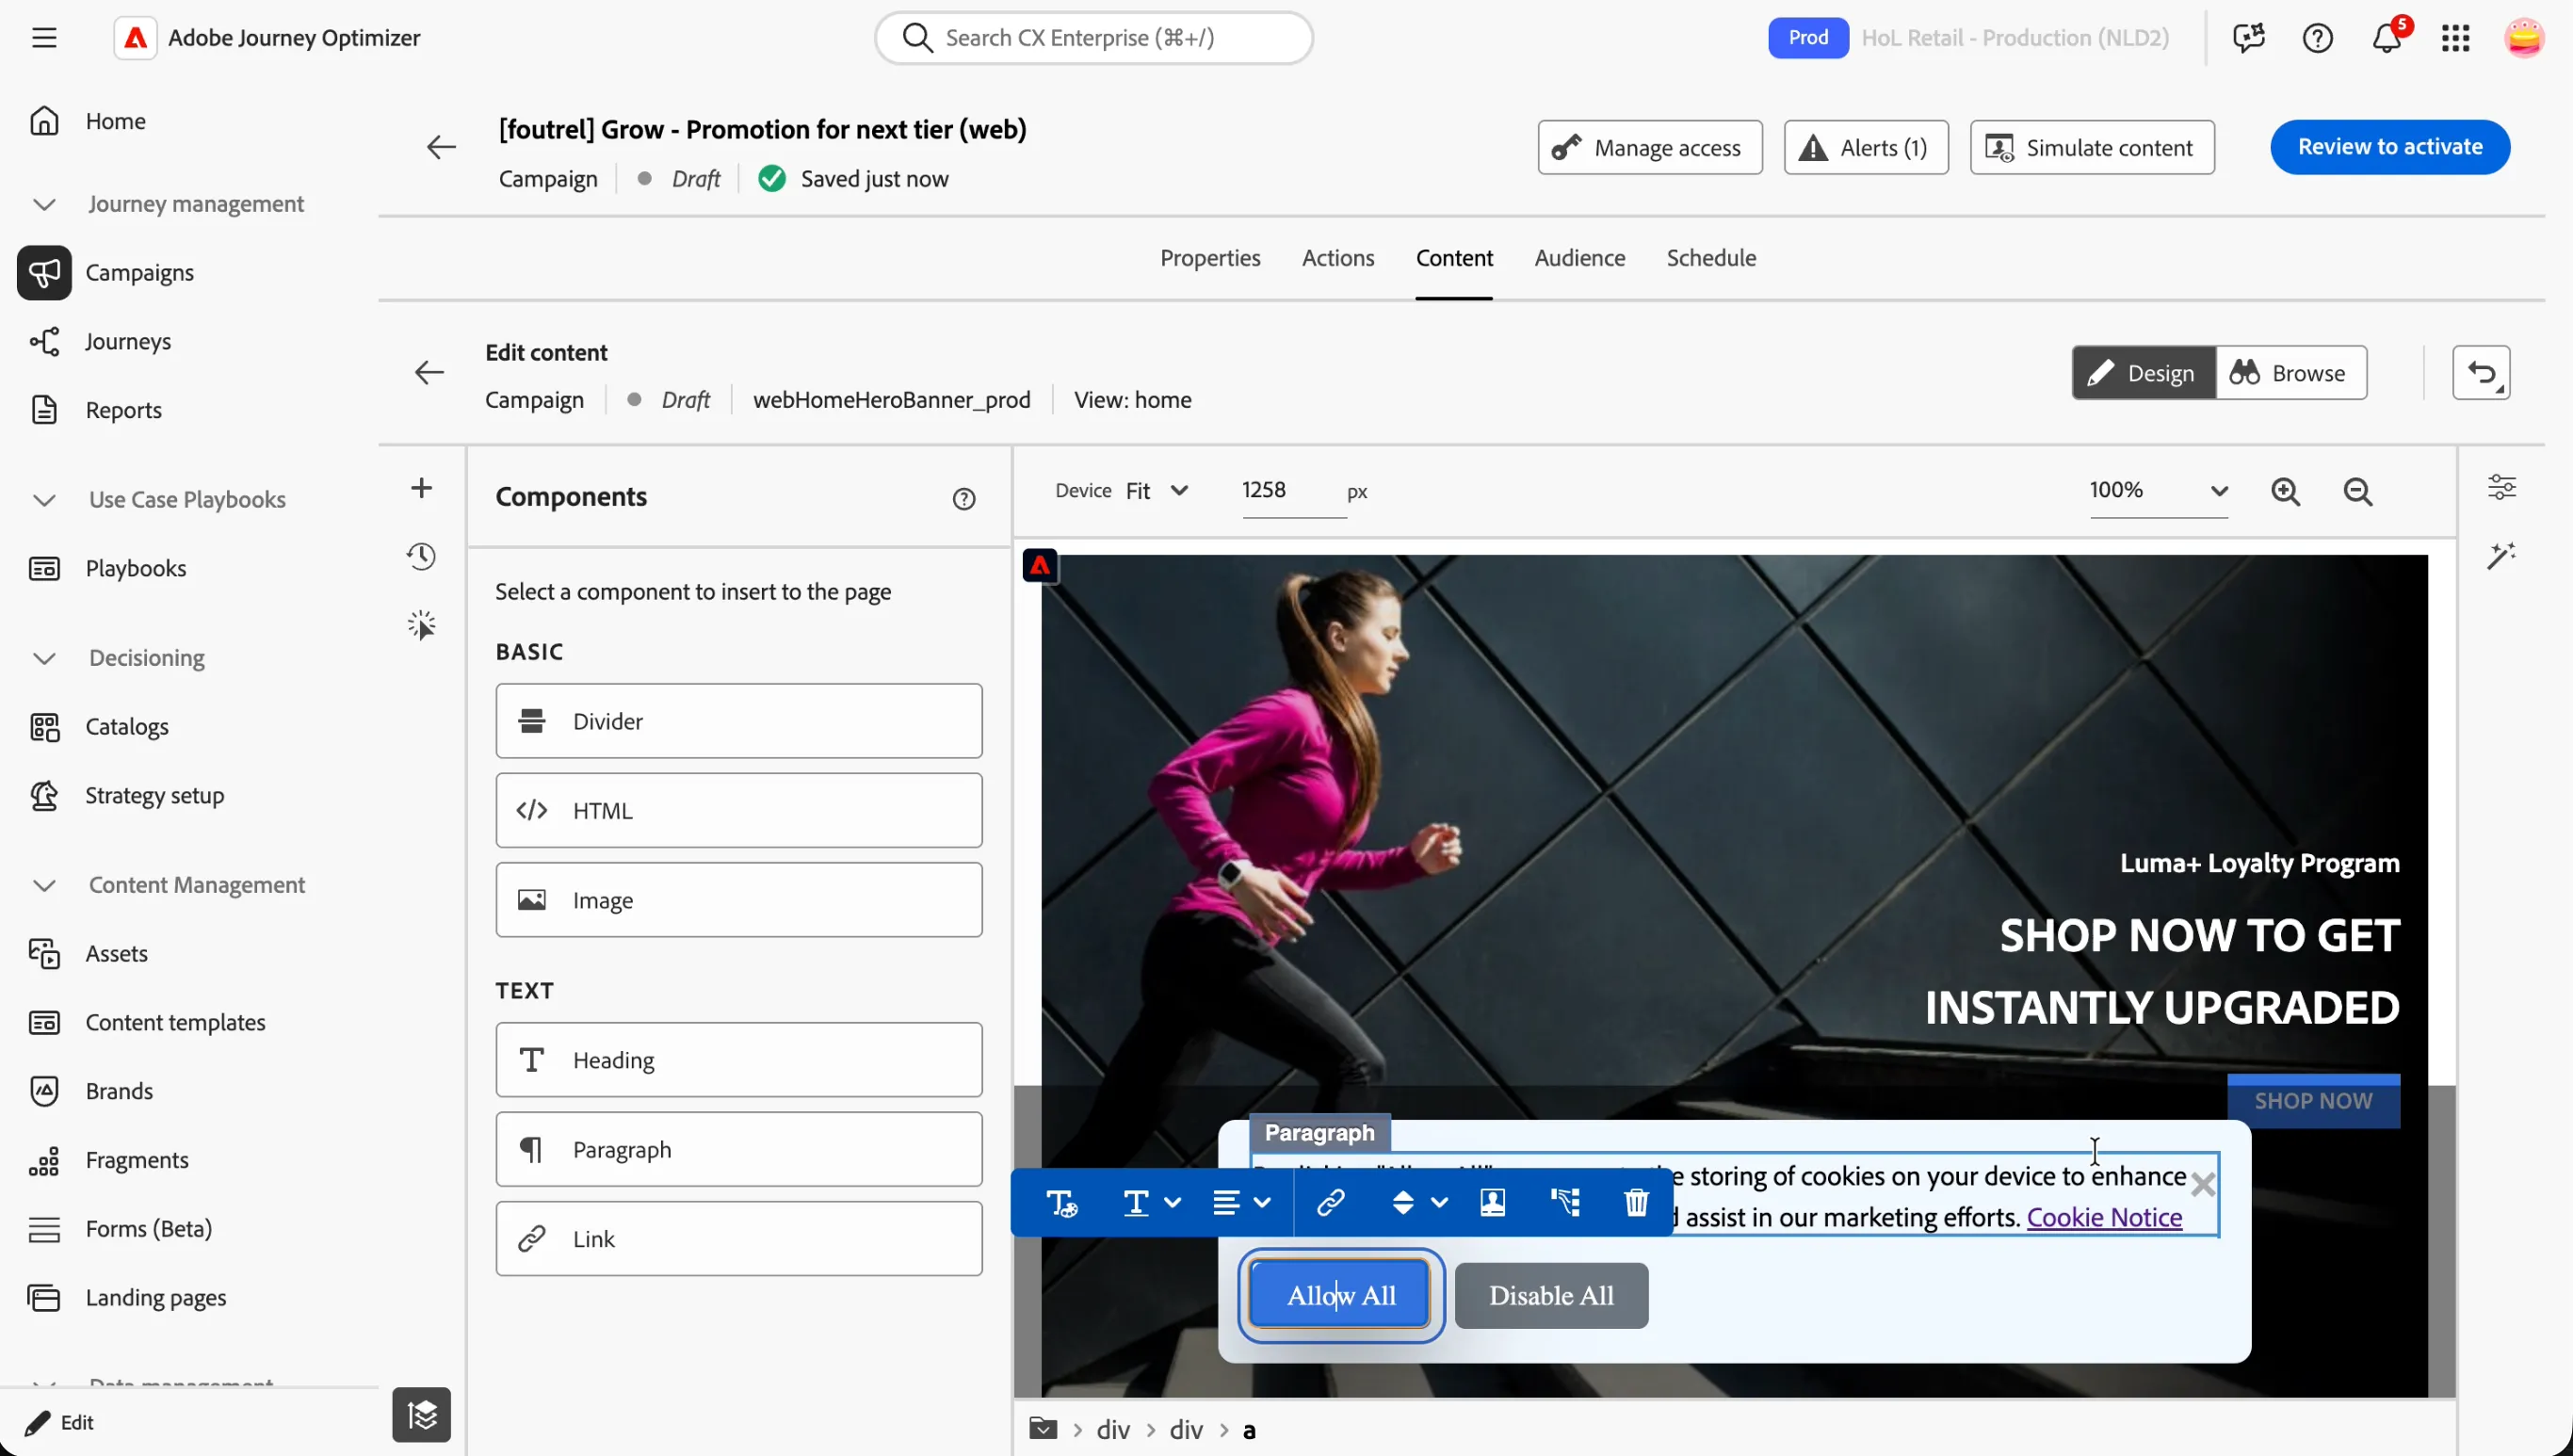Open the apps grid switcher
The height and width of the screenshot is (1456, 2573).
click(x=2455, y=38)
